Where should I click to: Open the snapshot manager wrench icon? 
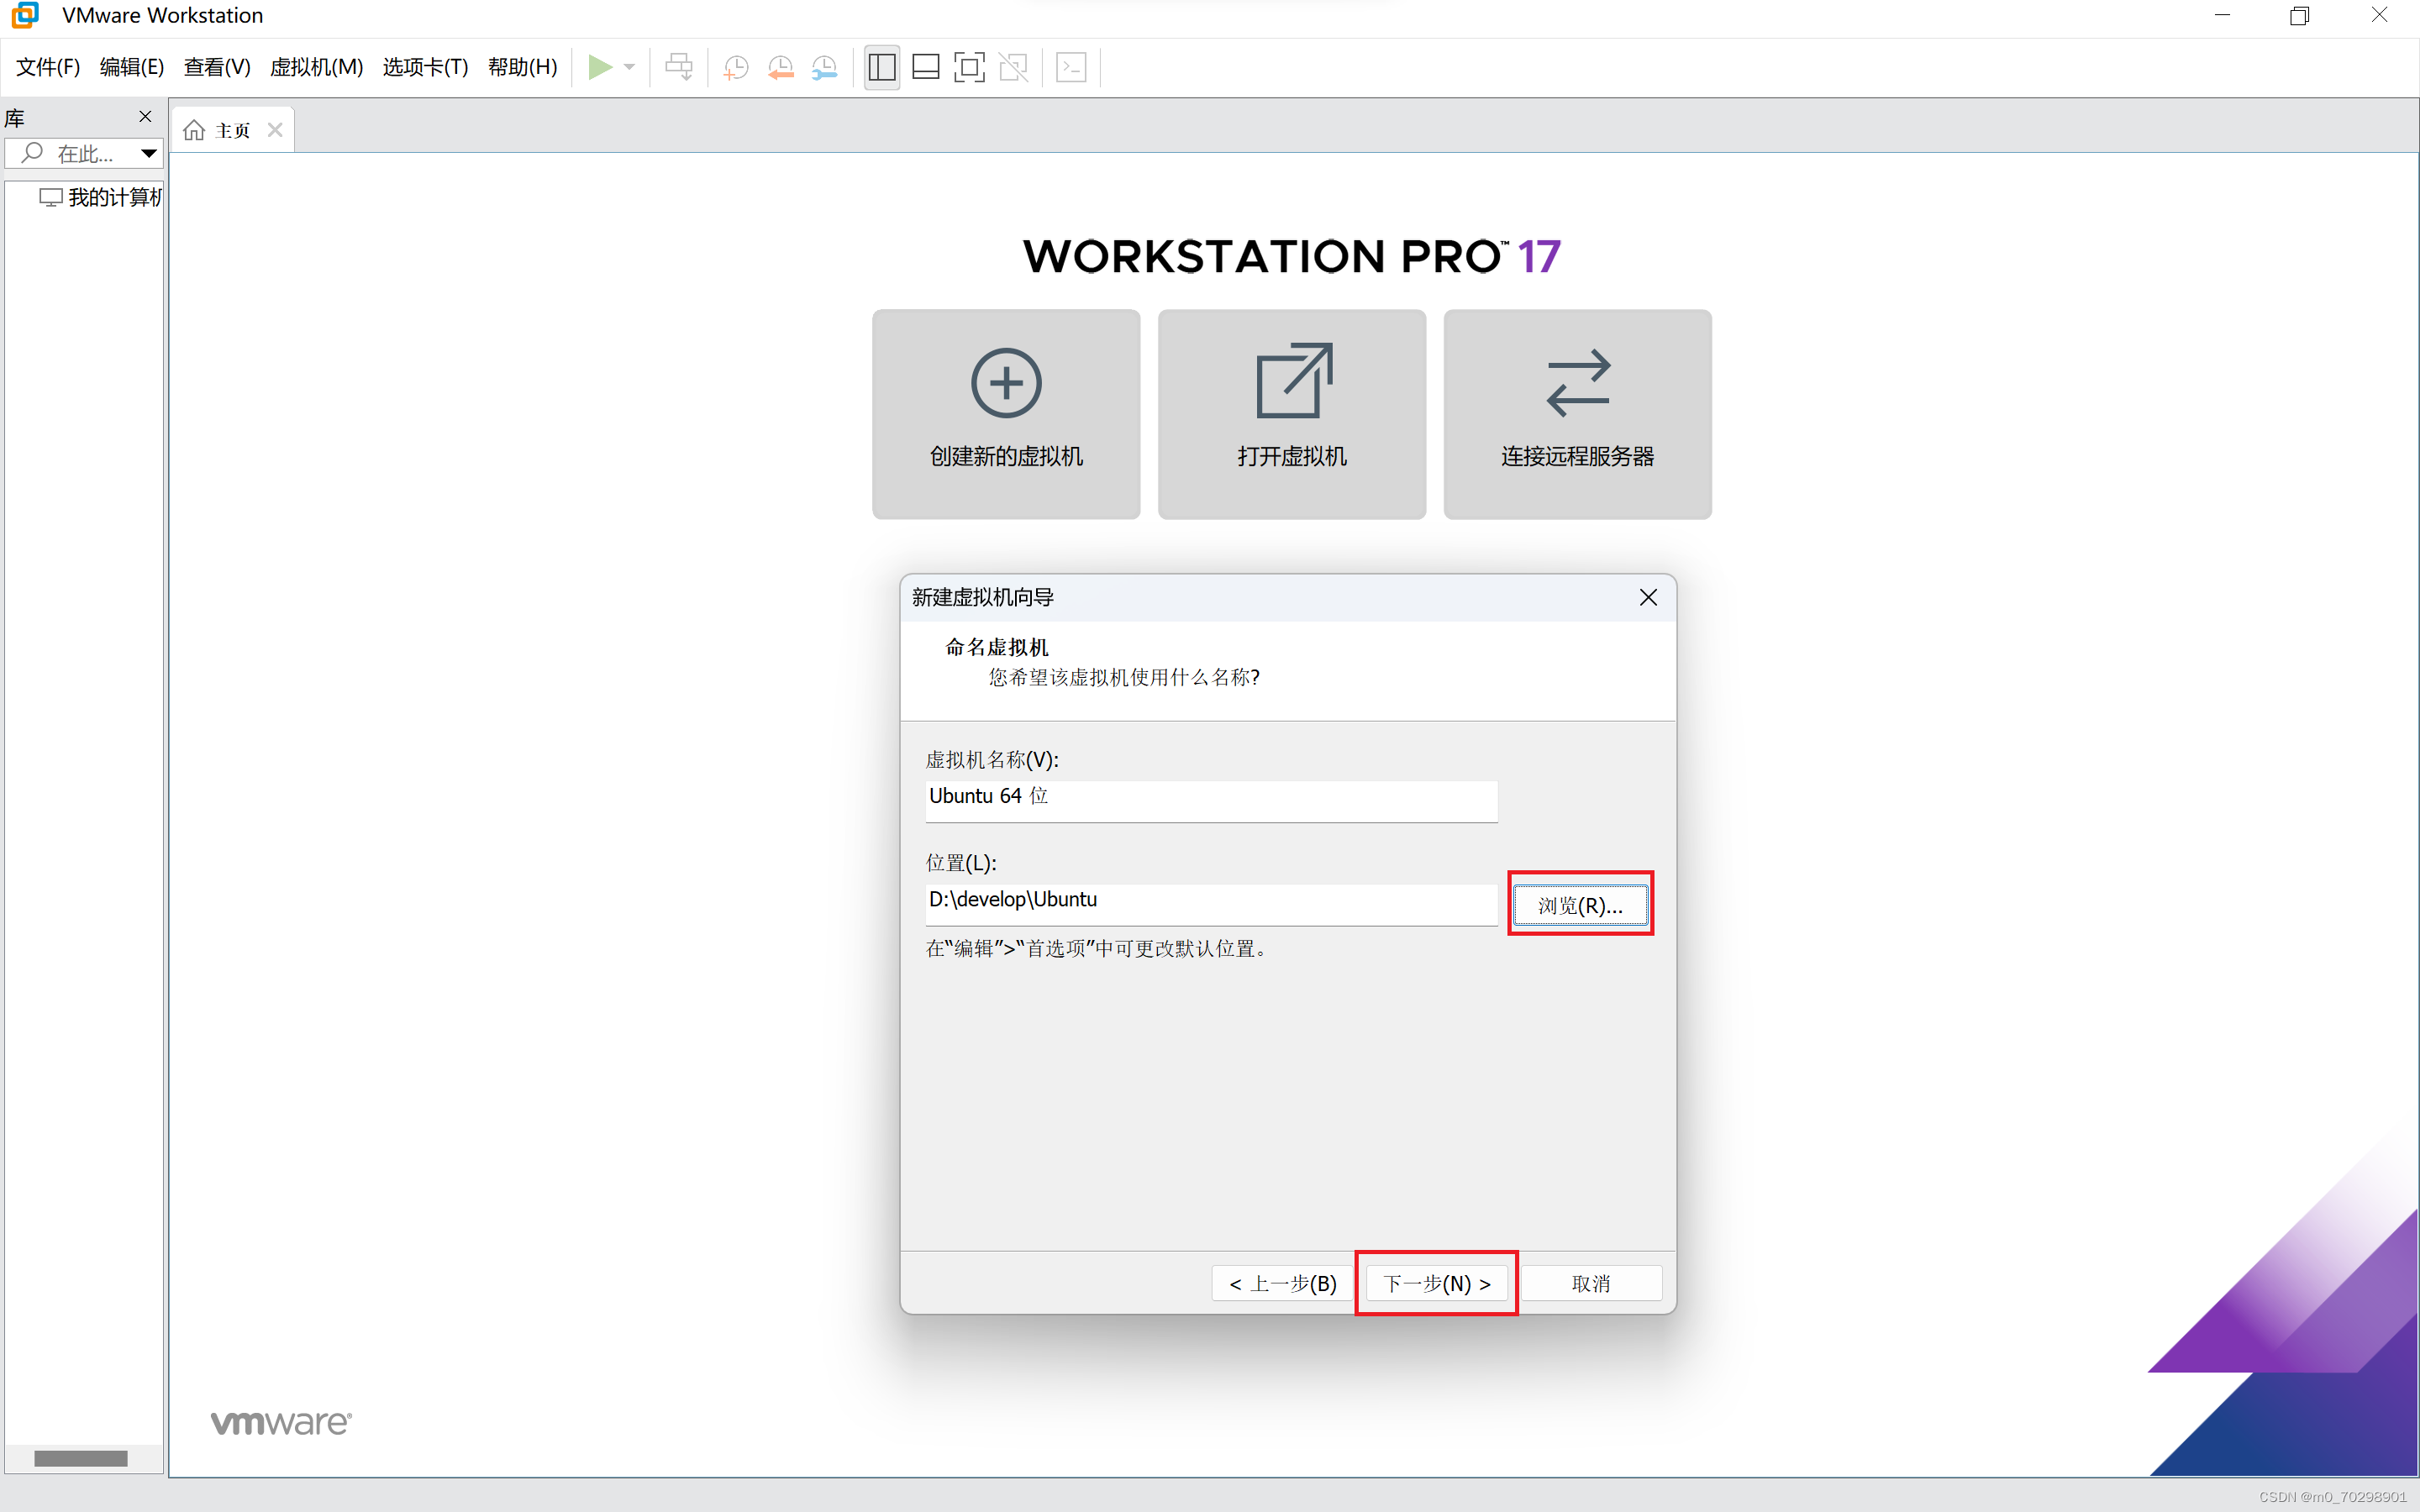tap(824, 67)
